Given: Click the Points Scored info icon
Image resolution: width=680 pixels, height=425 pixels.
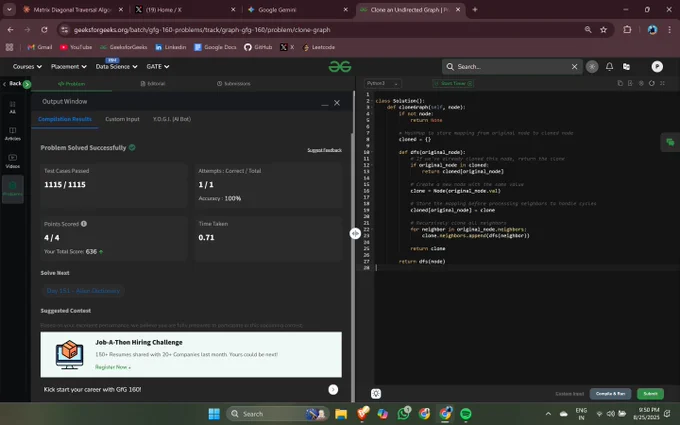Looking at the screenshot, I should click(84, 224).
